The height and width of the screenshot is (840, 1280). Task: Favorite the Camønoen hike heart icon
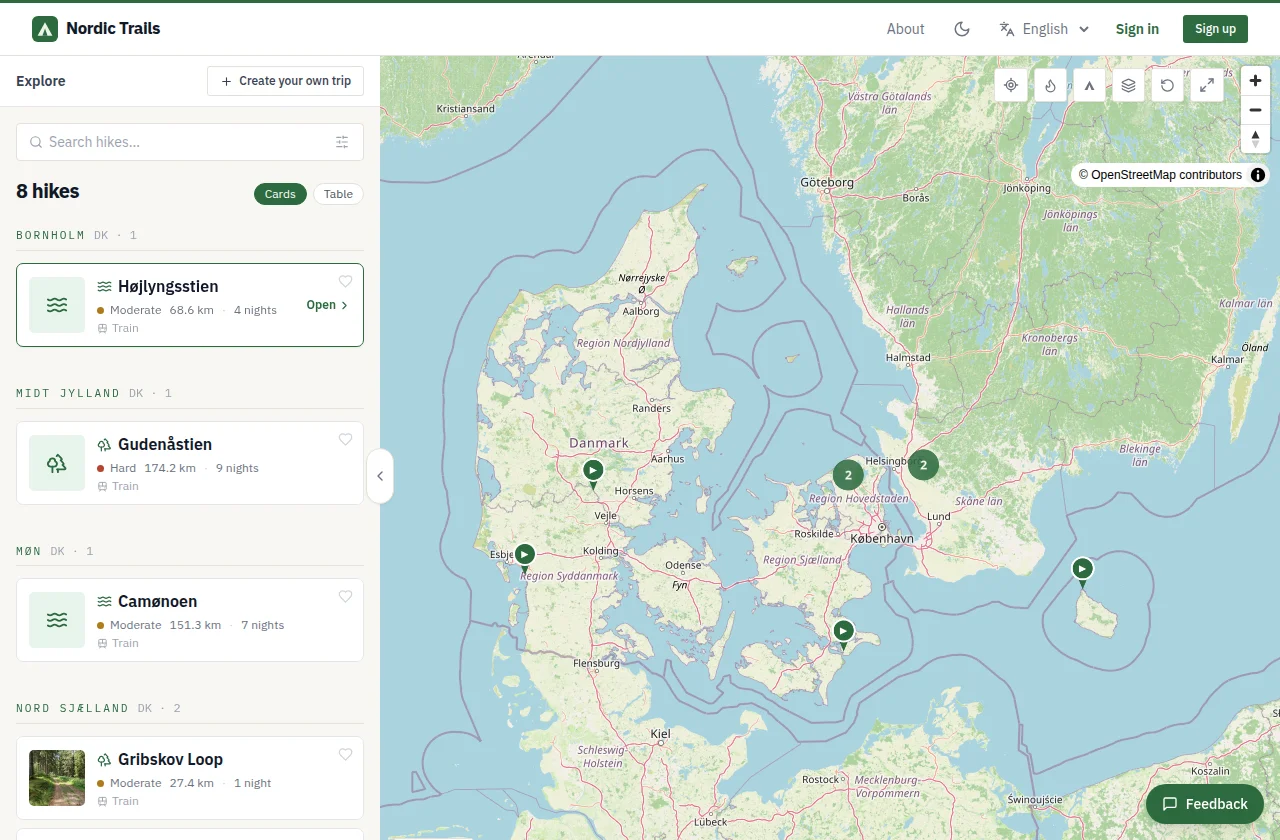(x=345, y=597)
